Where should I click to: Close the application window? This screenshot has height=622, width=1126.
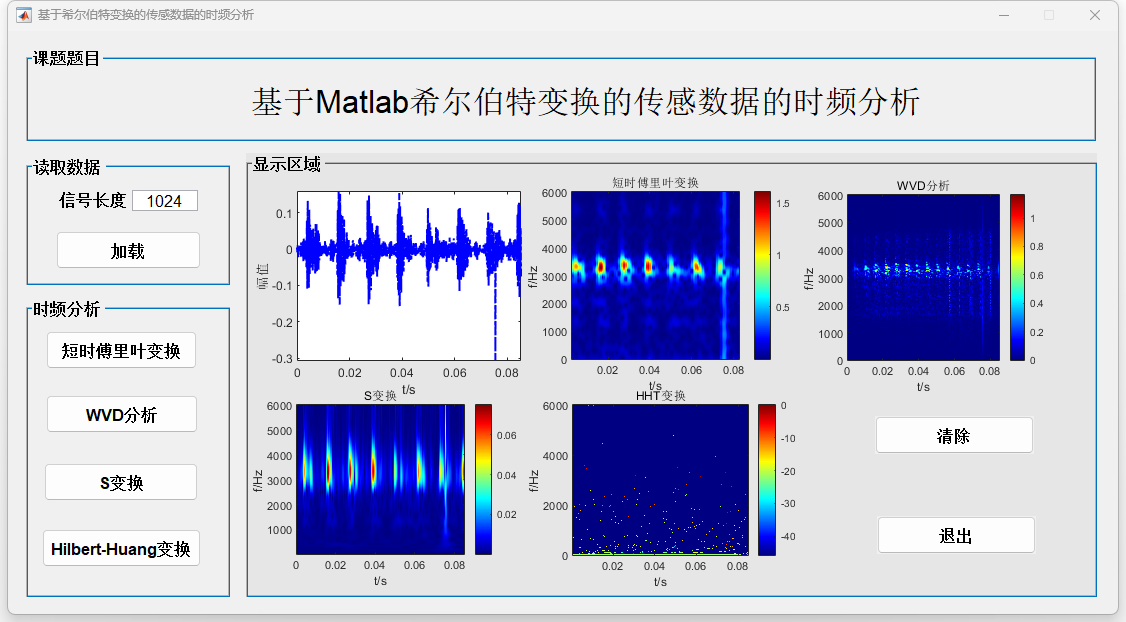(1094, 15)
